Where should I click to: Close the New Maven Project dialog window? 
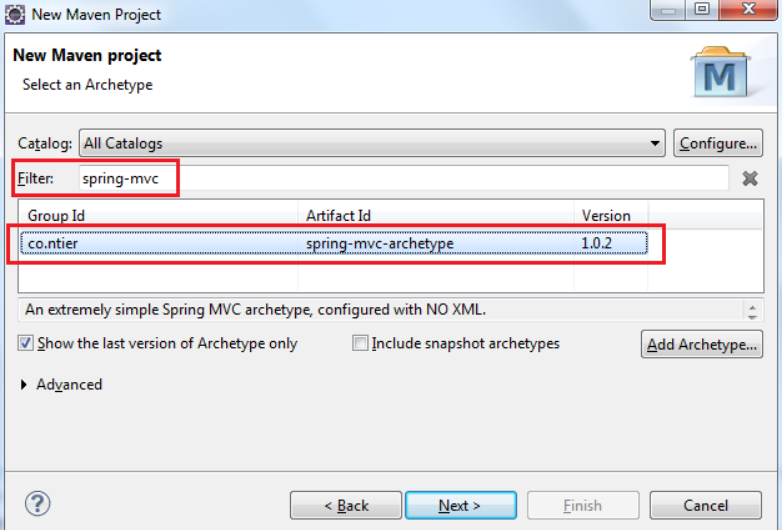point(749,9)
